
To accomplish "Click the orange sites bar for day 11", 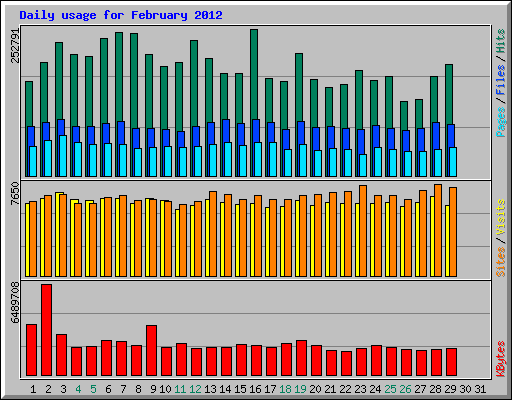I will (183, 240).
